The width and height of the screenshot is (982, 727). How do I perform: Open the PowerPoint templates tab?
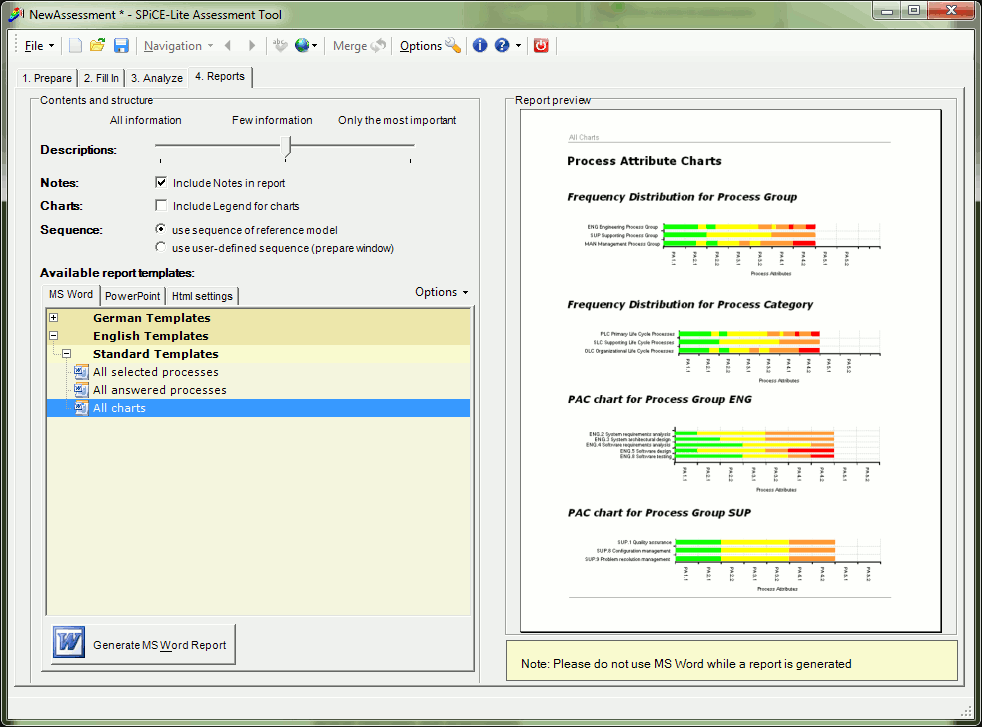click(x=133, y=296)
